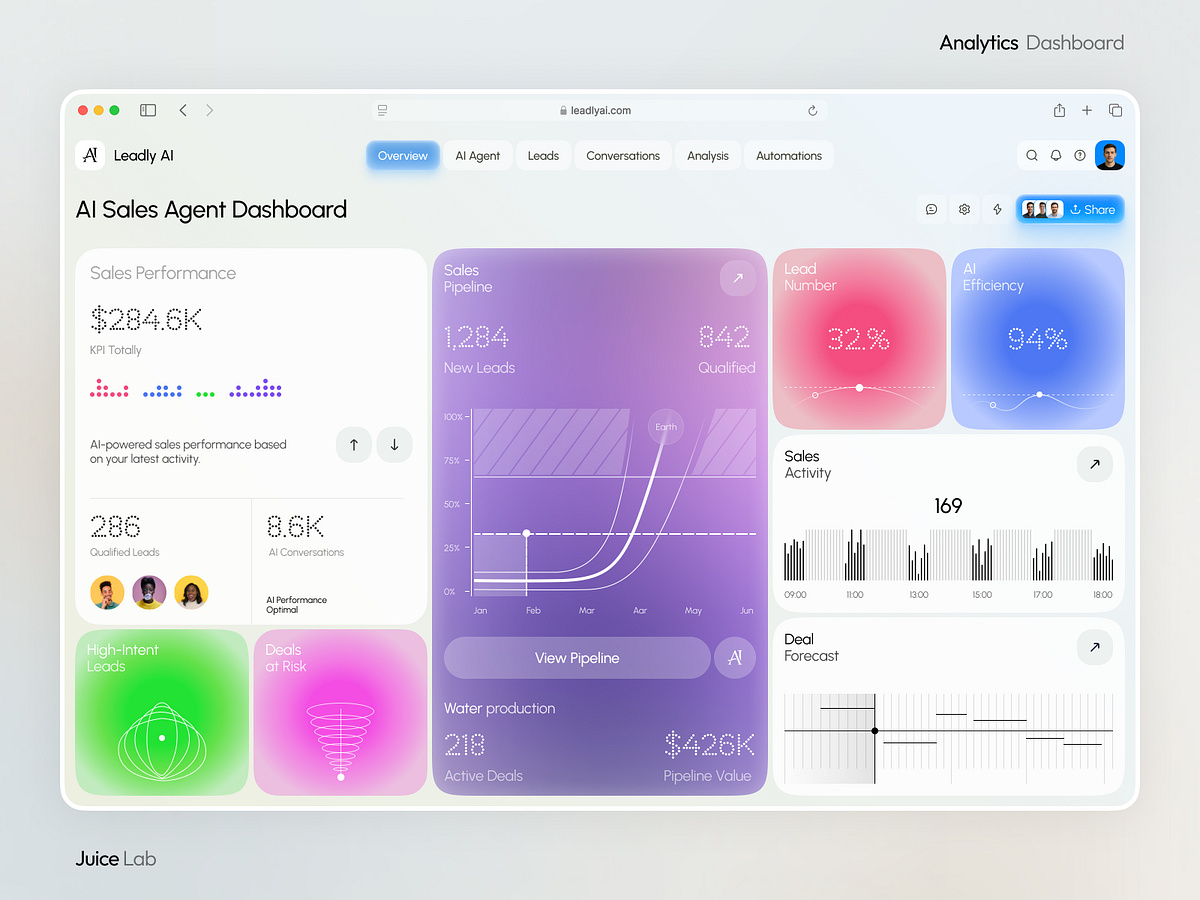Add a new browser tab with the plus icon
The image size is (1200, 900).
pyautogui.click(x=1087, y=110)
